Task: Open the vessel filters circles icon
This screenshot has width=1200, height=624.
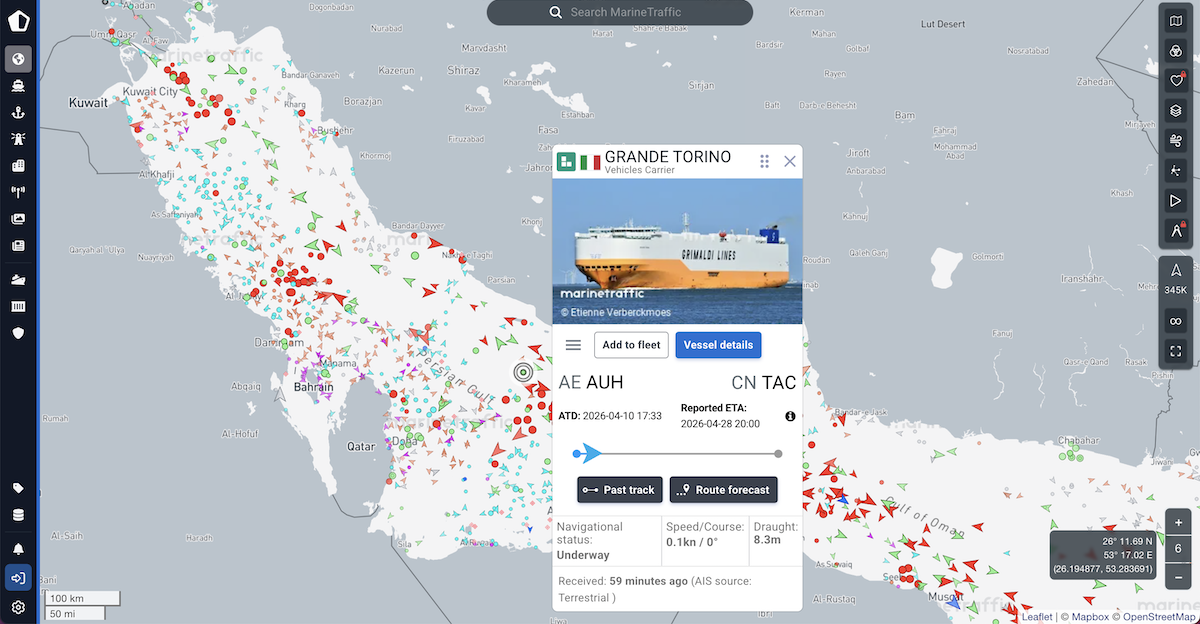Action: (1175, 52)
